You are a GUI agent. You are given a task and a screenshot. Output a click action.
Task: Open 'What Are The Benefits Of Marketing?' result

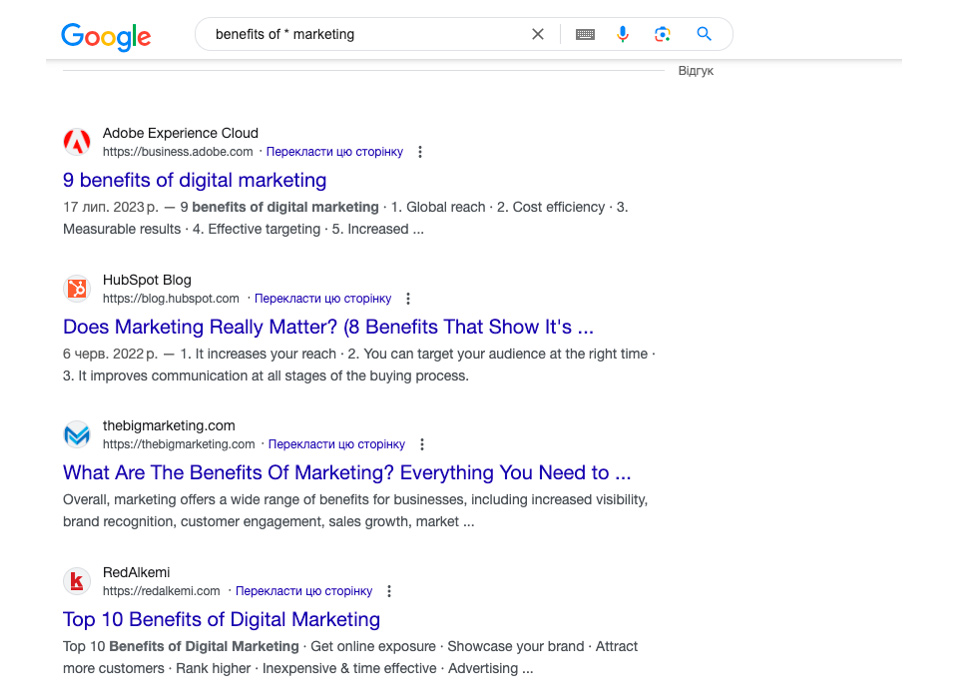point(347,473)
